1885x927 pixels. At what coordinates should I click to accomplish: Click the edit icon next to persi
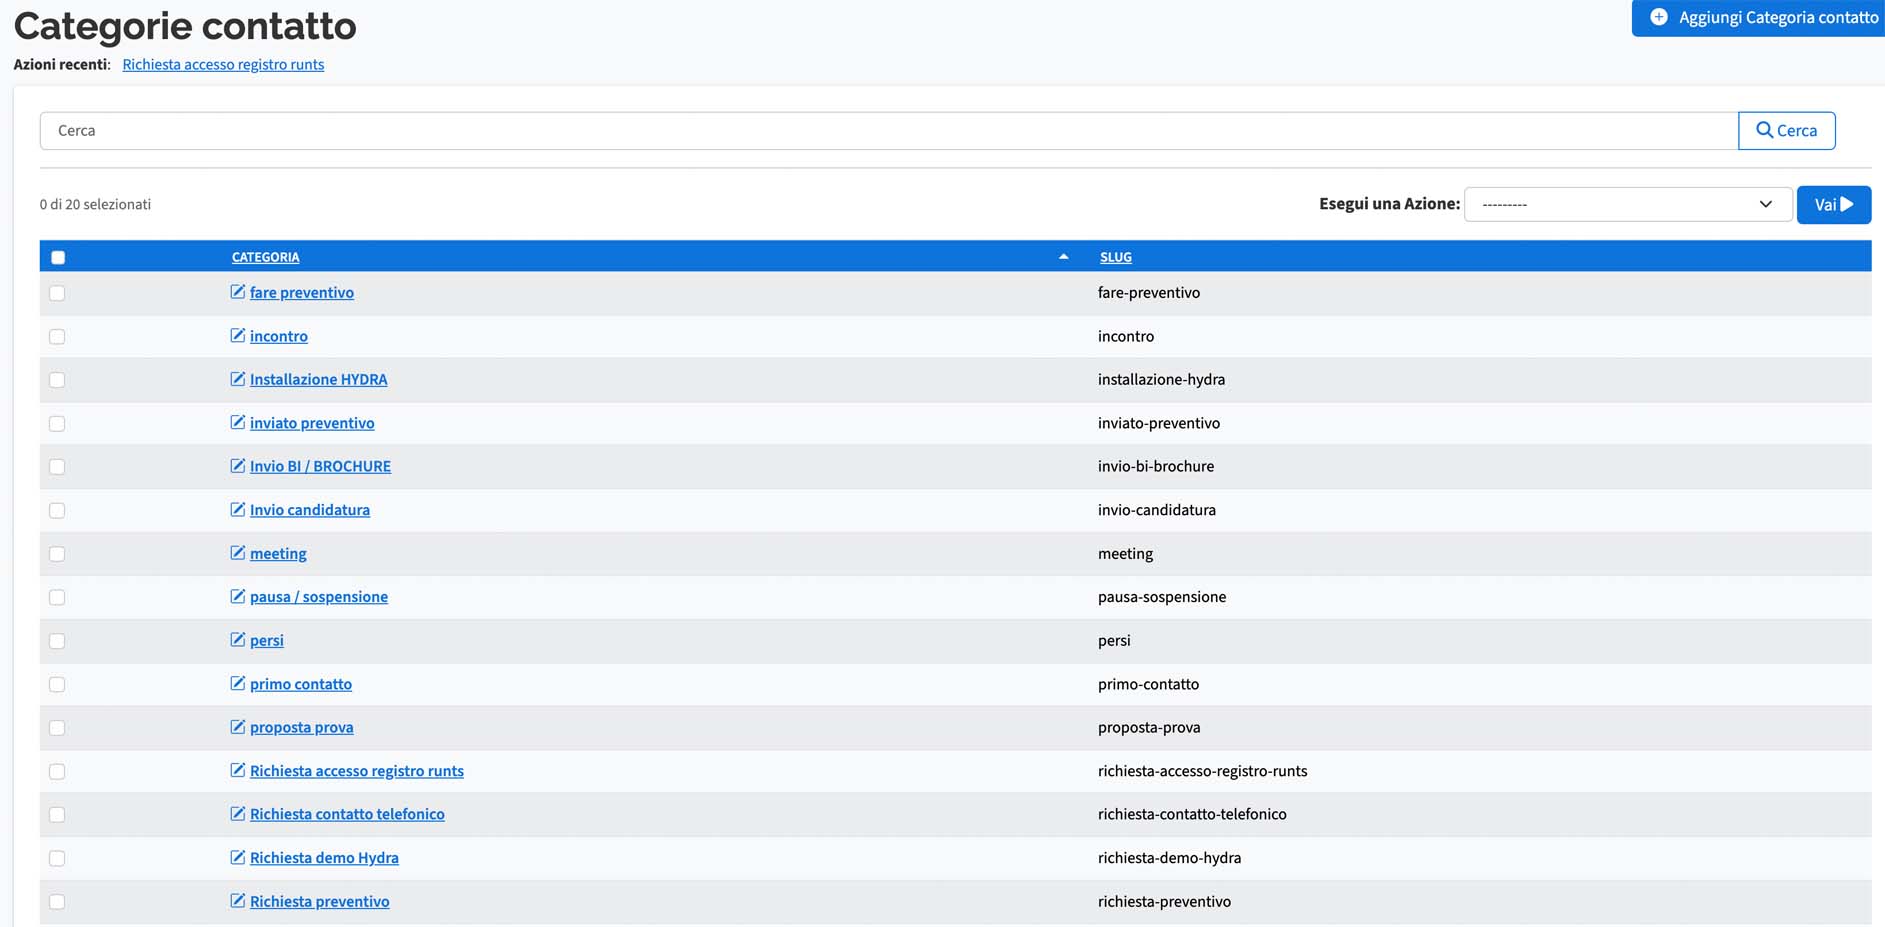click(x=237, y=640)
